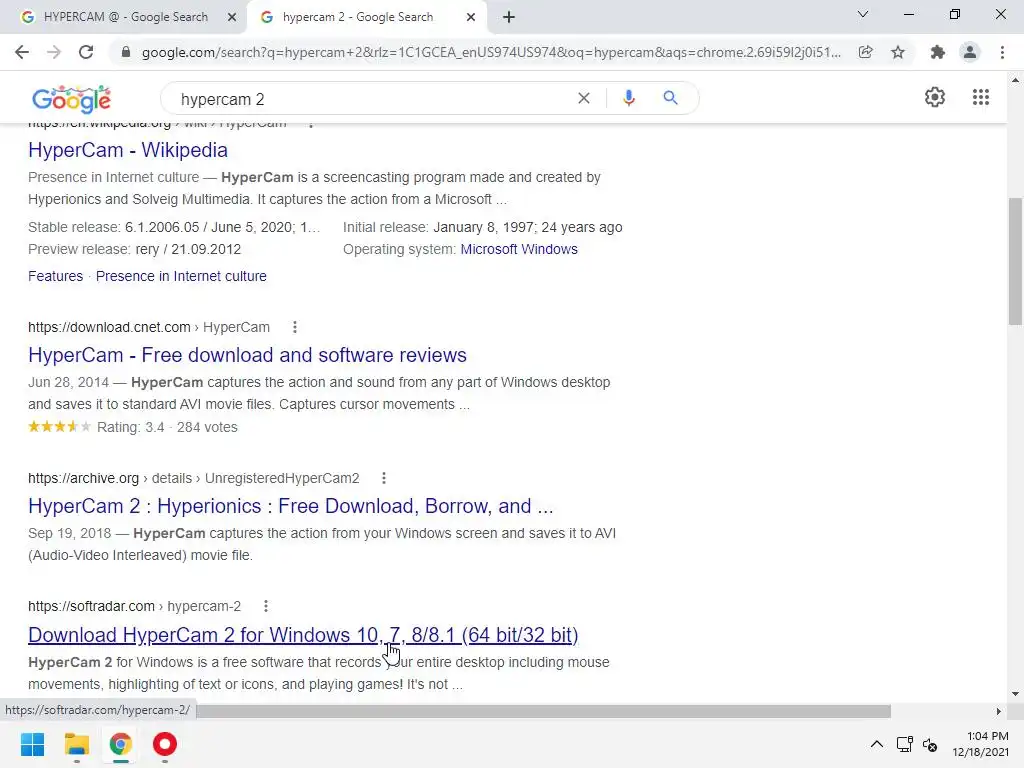Open the tab search chevron
The width and height of the screenshot is (1024, 768).
[x=863, y=14]
